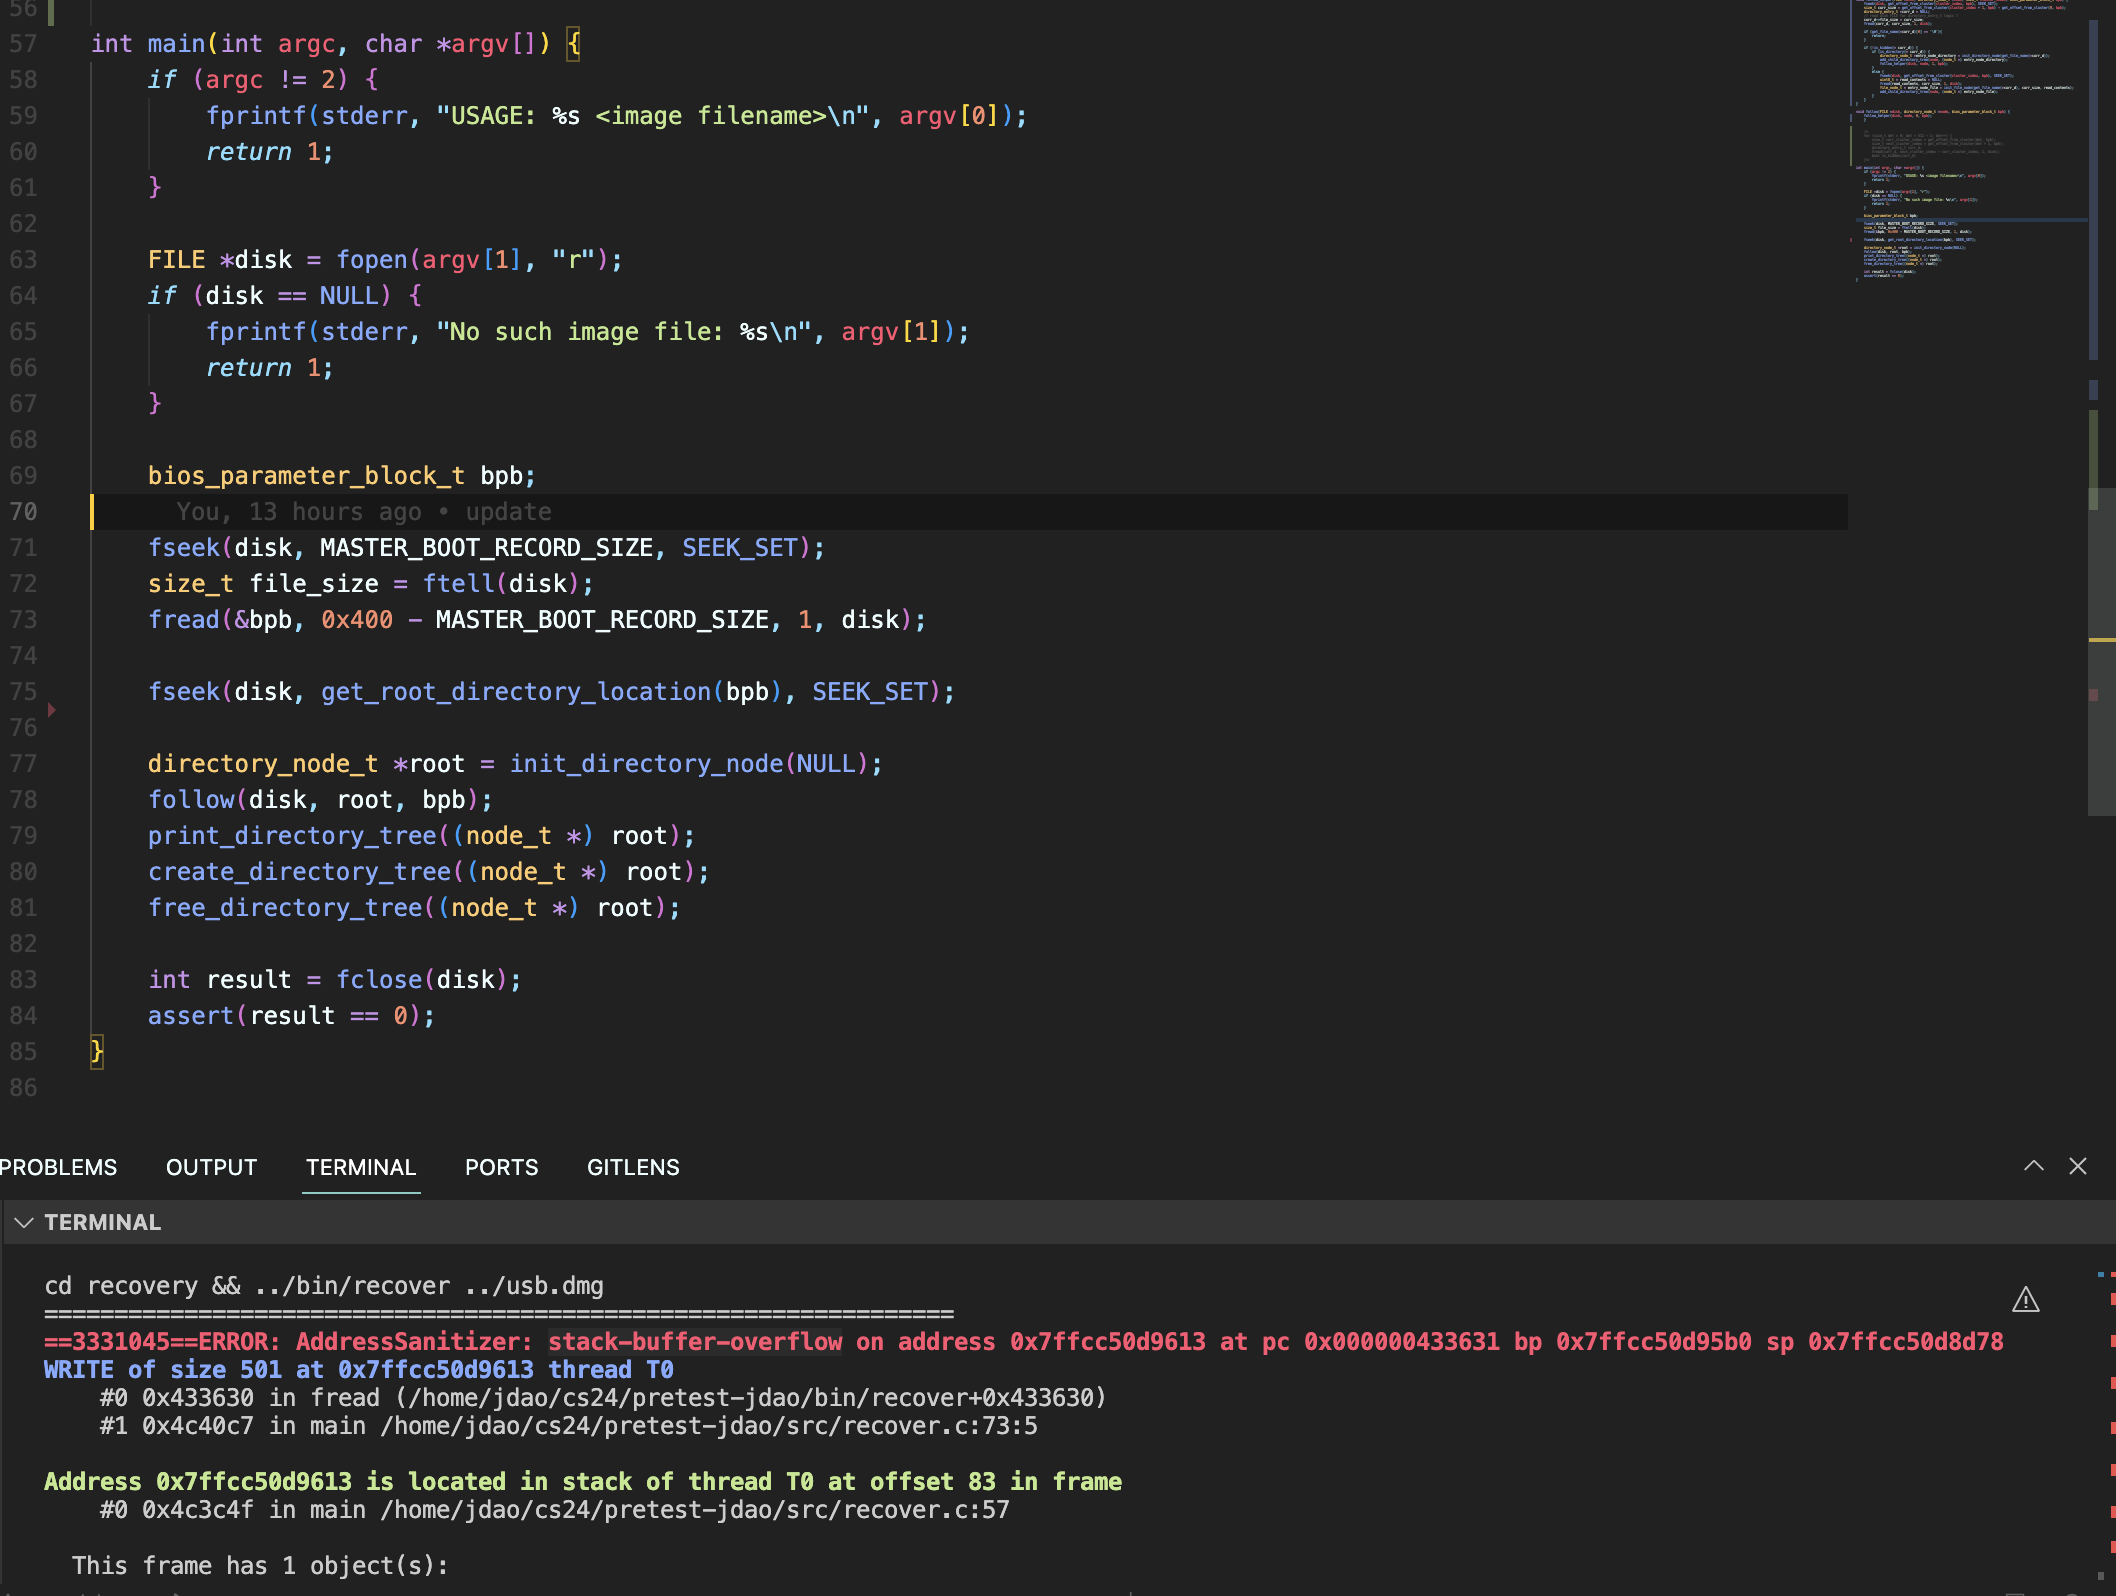Click the MASTER_BOOT_RECORD_SIZE constant on line 71
Image resolution: width=2116 pixels, height=1596 pixels.
(x=486, y=548)
